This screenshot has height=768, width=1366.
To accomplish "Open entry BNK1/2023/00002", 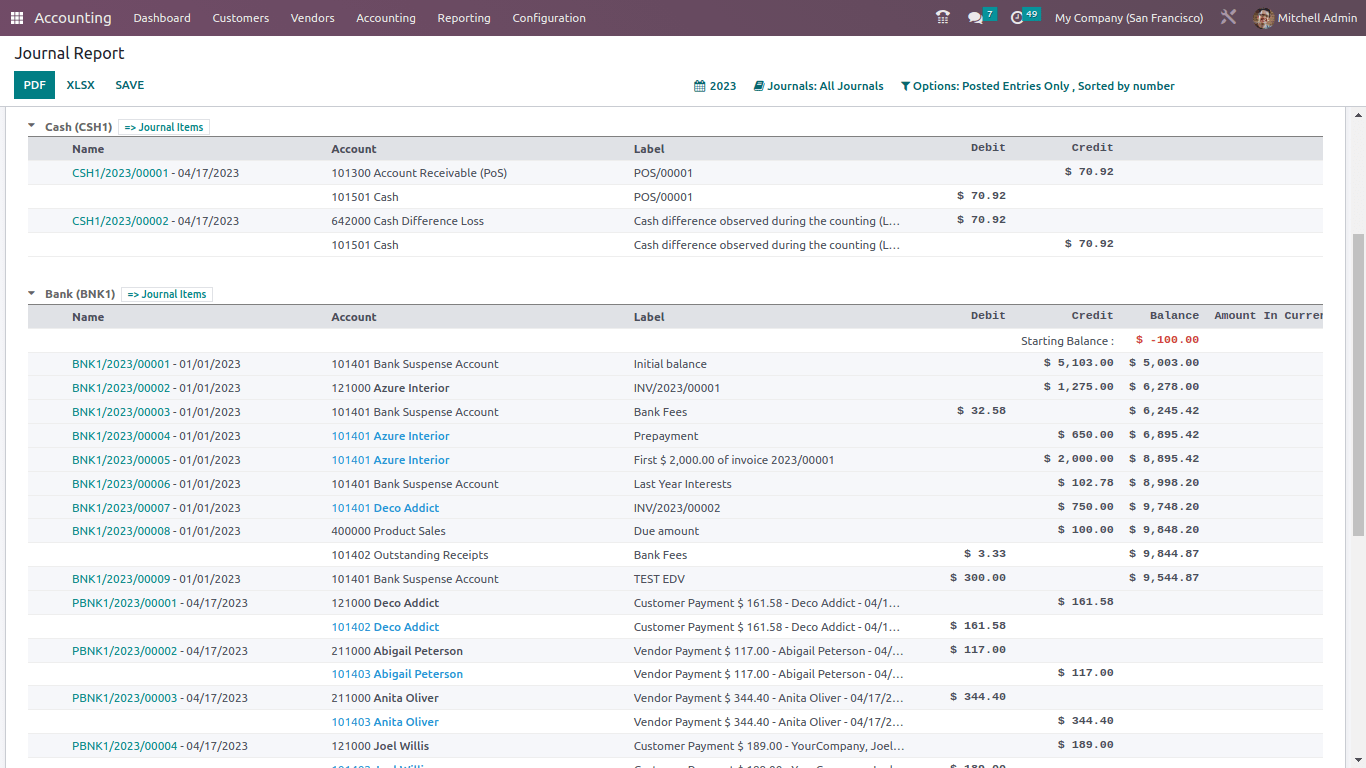I will (121, 388).
